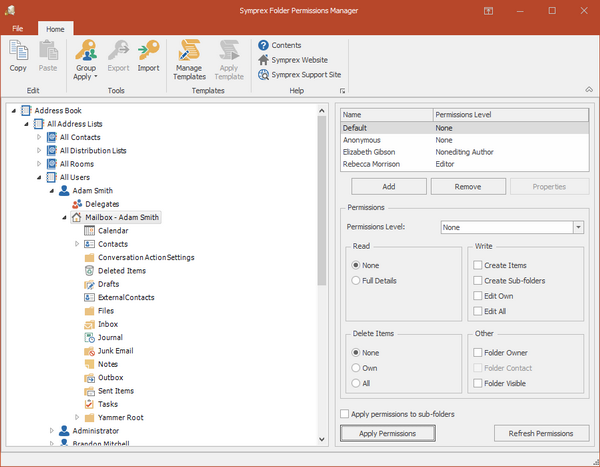Click the Add button
600x467 pixels.
coord(389,186)
